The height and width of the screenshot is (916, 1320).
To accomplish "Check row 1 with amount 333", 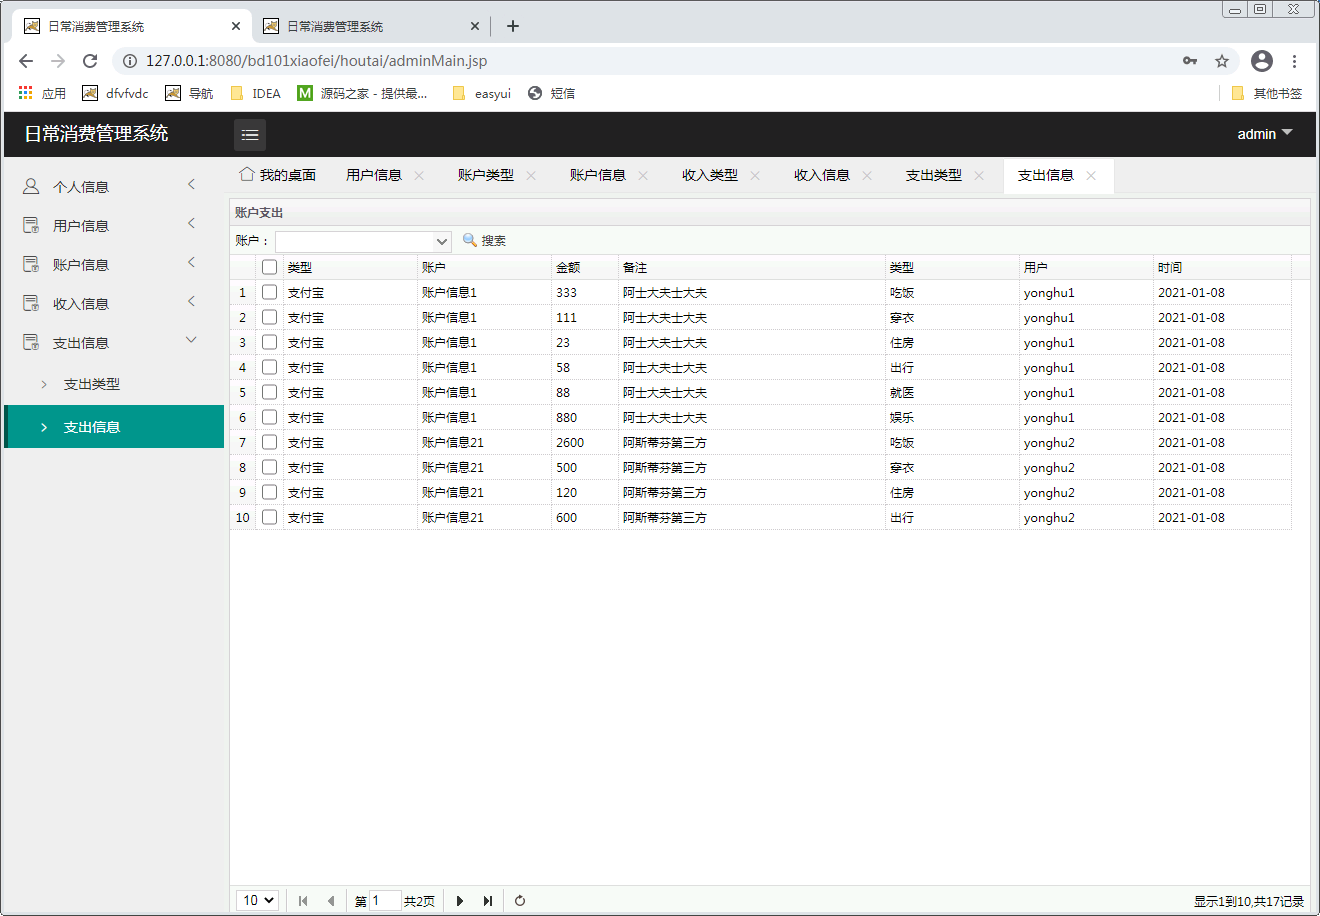I will pyautogui.click(x=269, y=292).
